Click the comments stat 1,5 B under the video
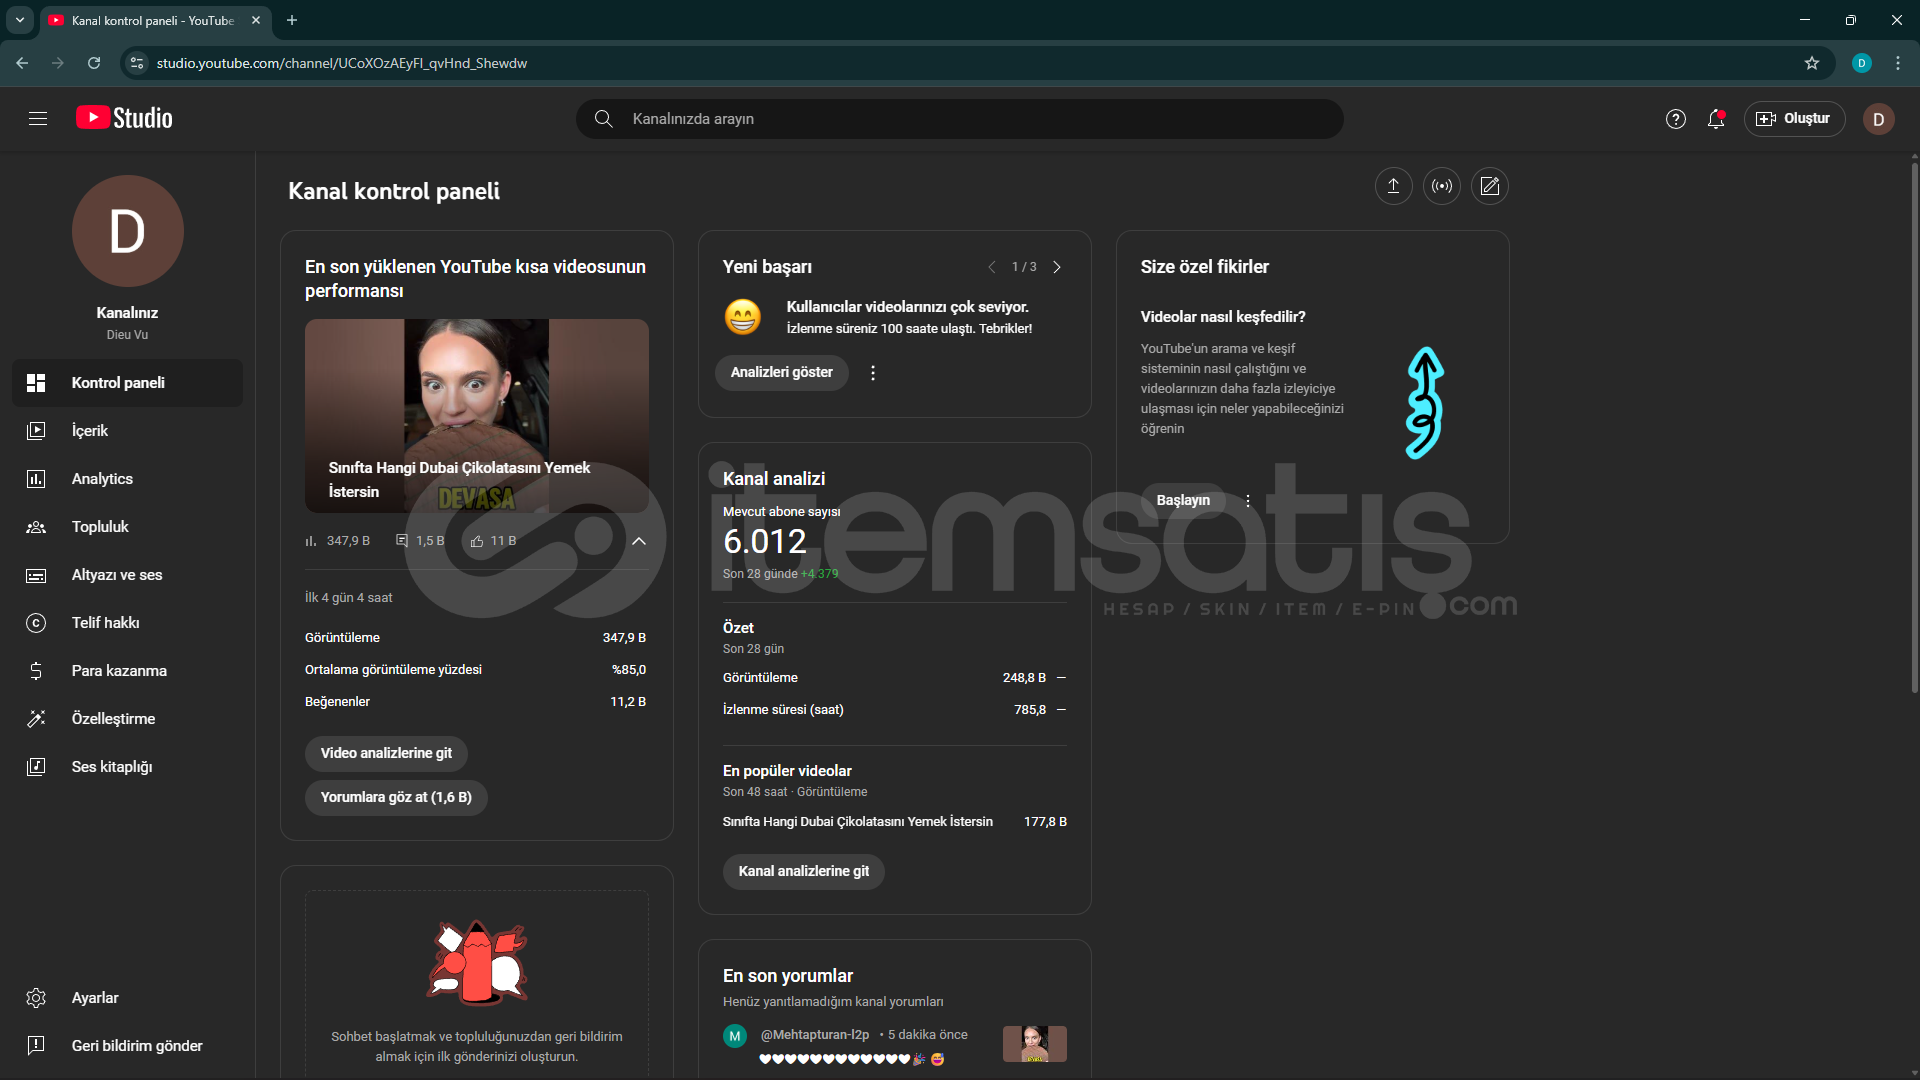The height and width of the screenshot is (1080, 1920). click(420, 541)
